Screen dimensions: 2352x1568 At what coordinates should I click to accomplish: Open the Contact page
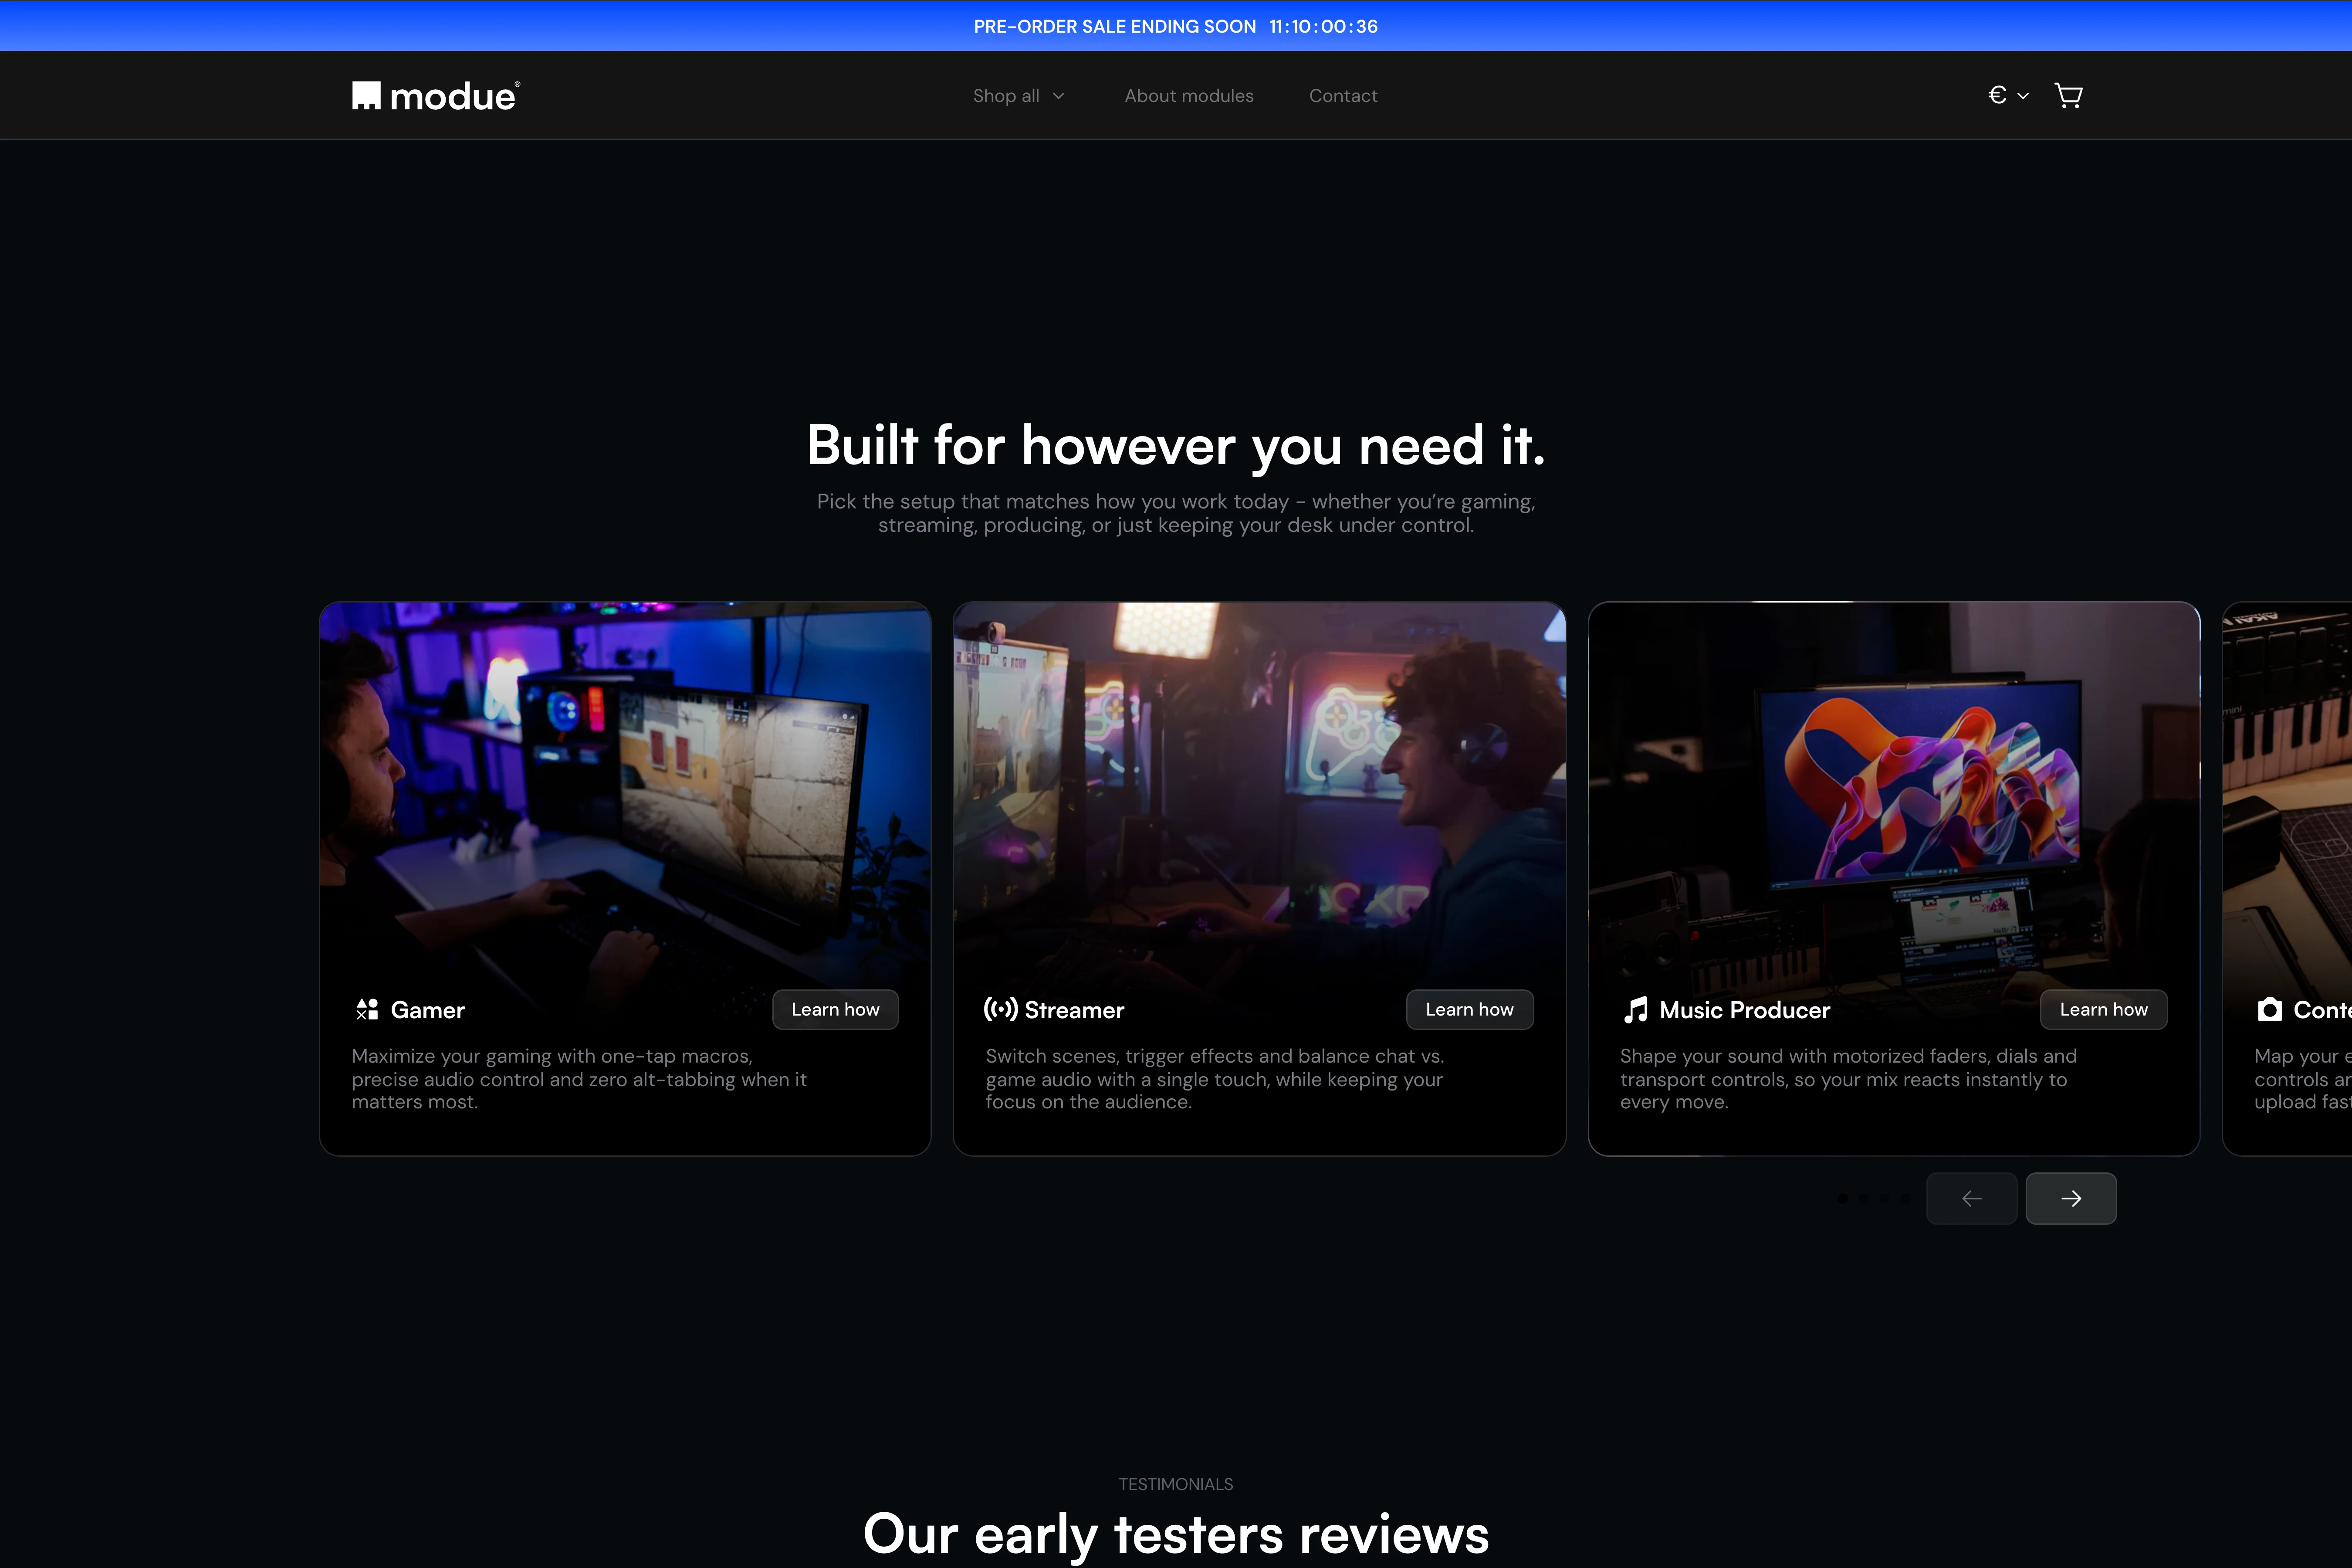(1343, 96)
